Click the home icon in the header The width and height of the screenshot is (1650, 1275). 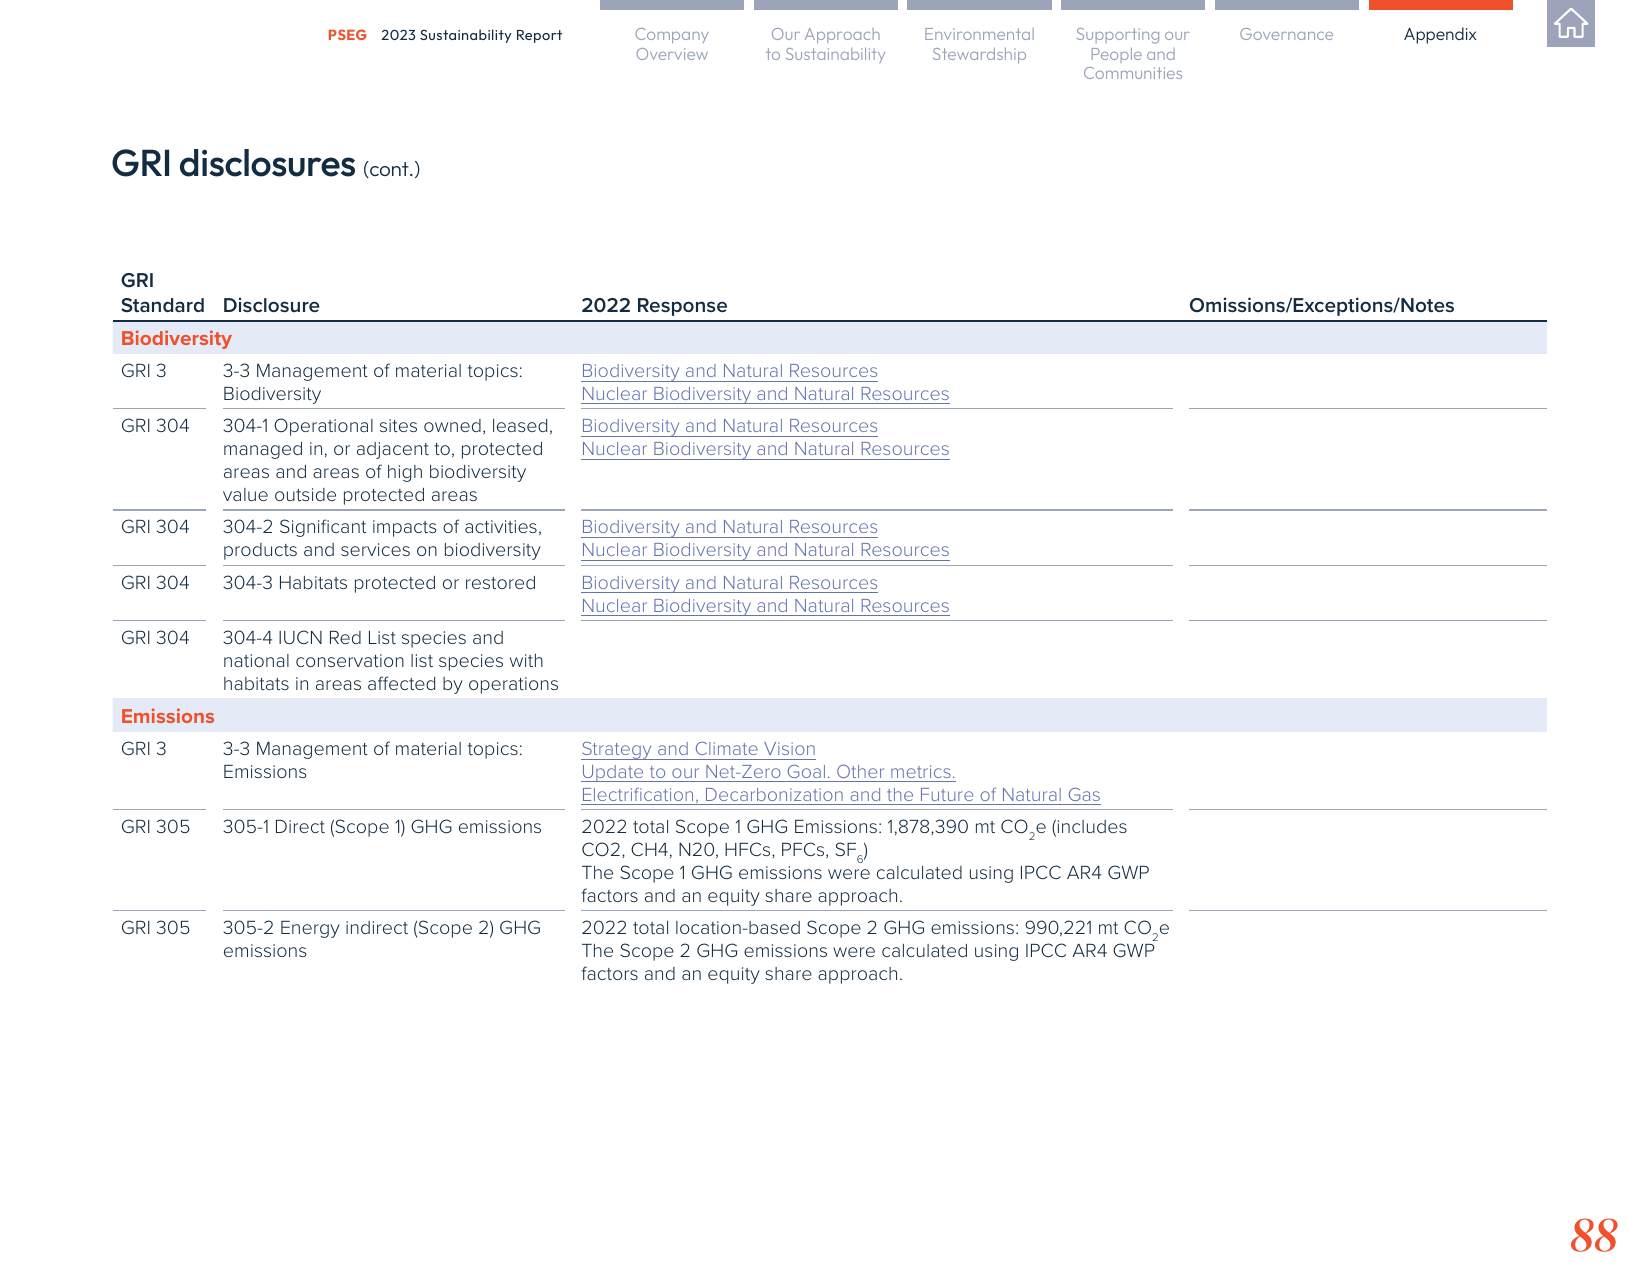click(x=1570, y=23)
